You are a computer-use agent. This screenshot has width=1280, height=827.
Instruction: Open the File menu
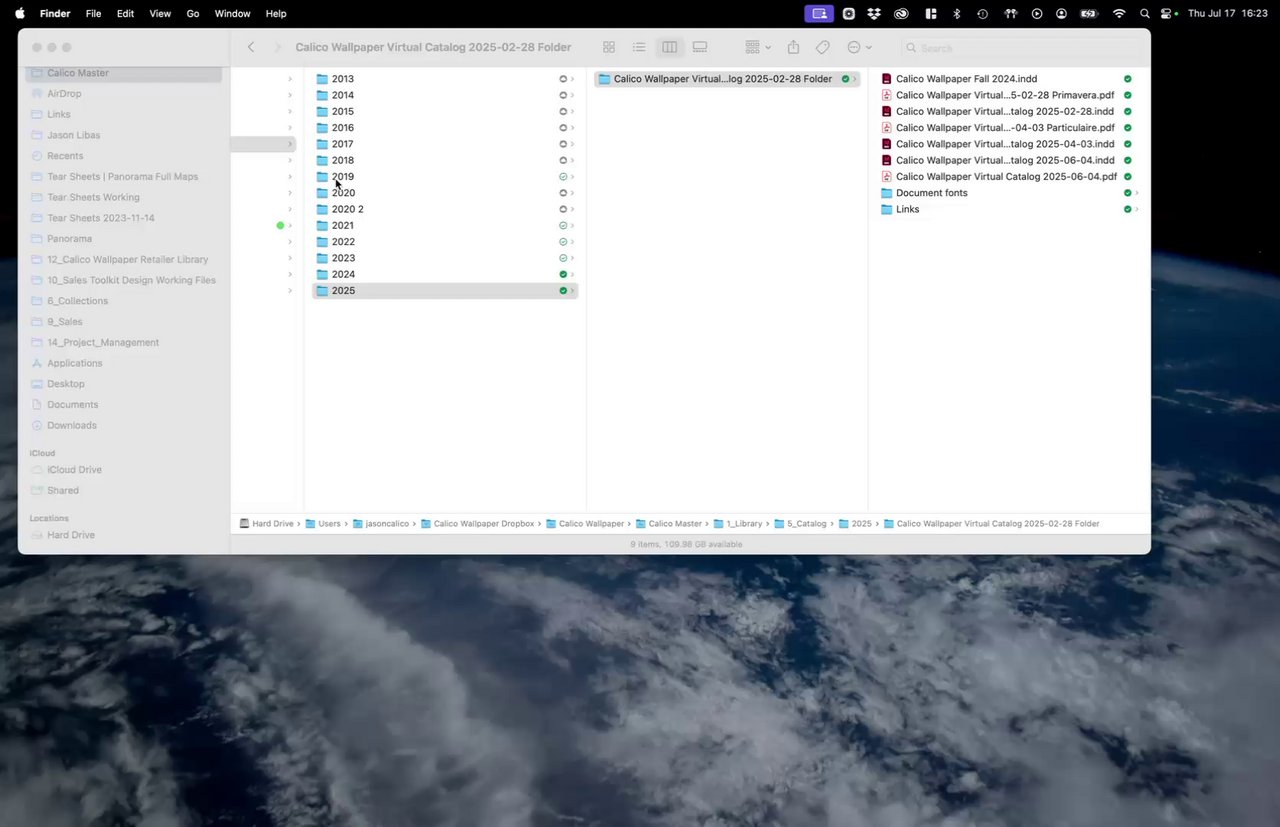(x=93, y=13)
